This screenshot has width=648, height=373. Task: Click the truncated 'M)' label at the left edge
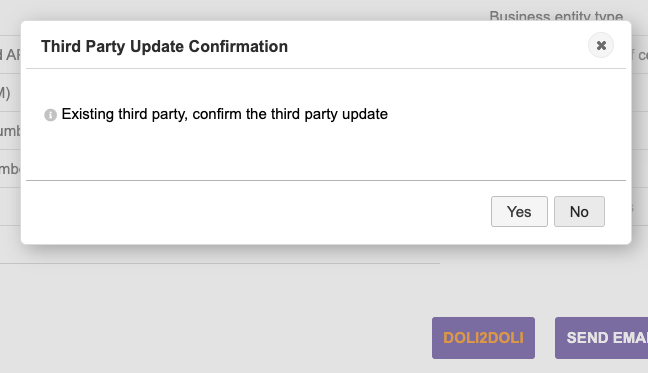(5, 93)
